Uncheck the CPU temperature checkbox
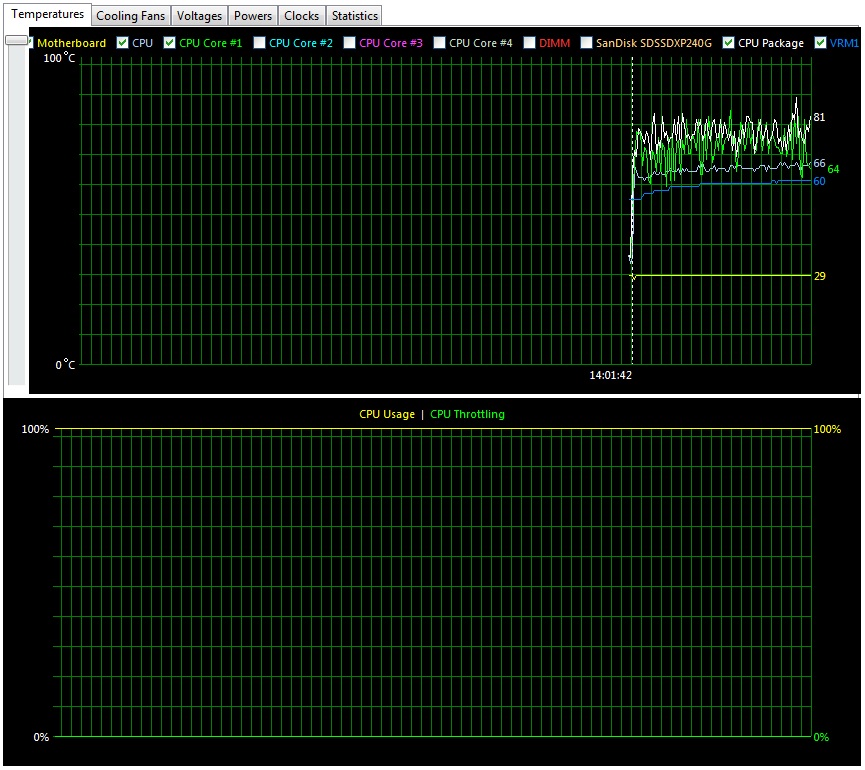The image size is (865, 770). (122, 42)
